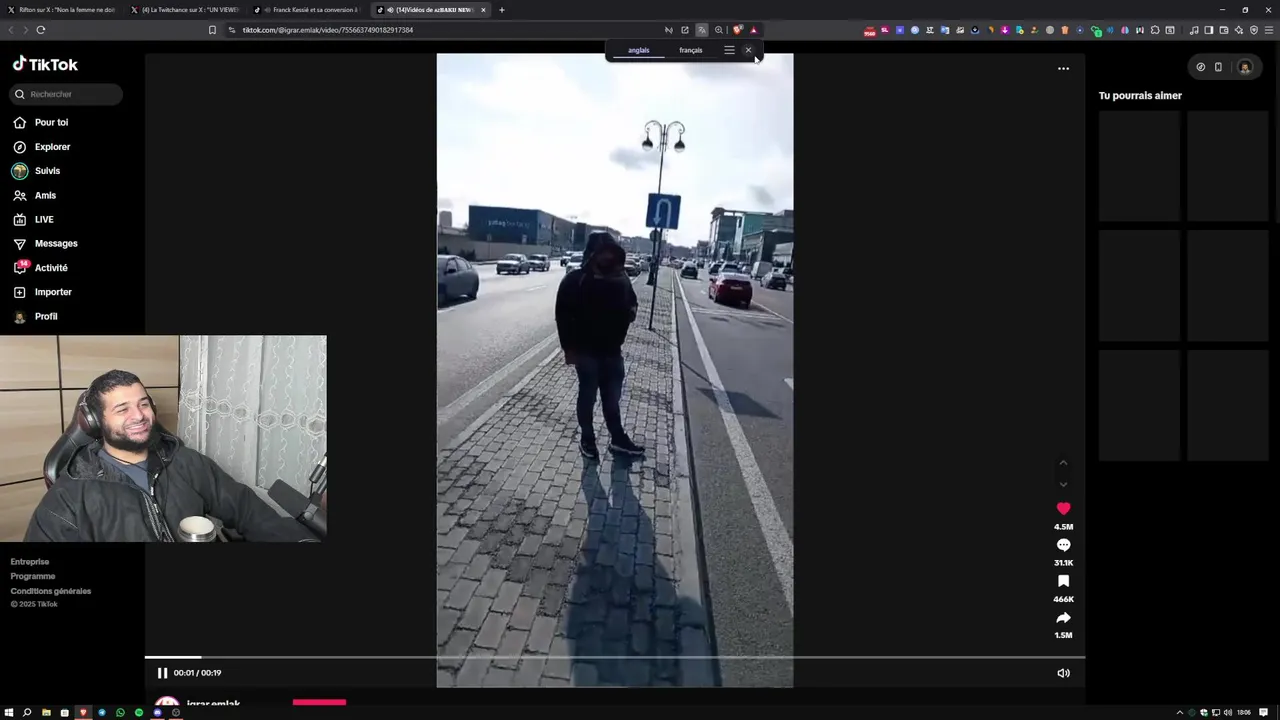
Task: Open Discord from the taskbar
Action: coord(157,713)
